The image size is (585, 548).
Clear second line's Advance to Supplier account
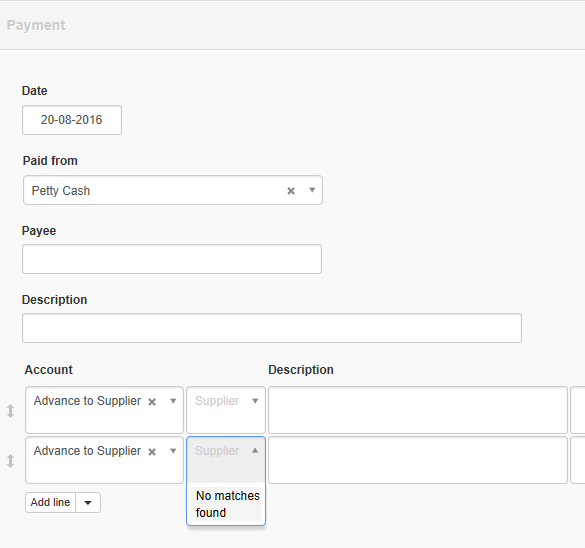[152, 452]
